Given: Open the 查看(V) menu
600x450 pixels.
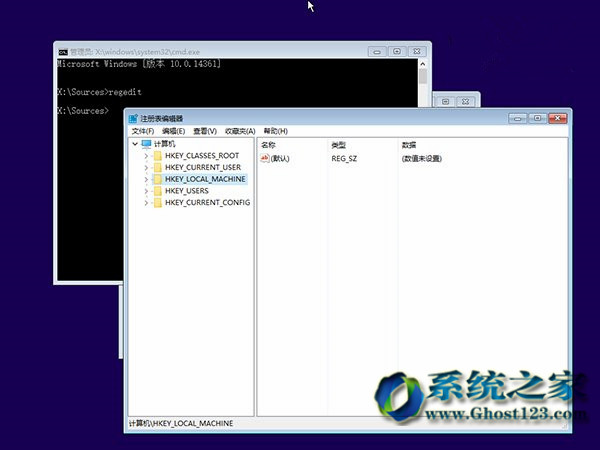Looking at the screenshot, I should tap(205, 131).
